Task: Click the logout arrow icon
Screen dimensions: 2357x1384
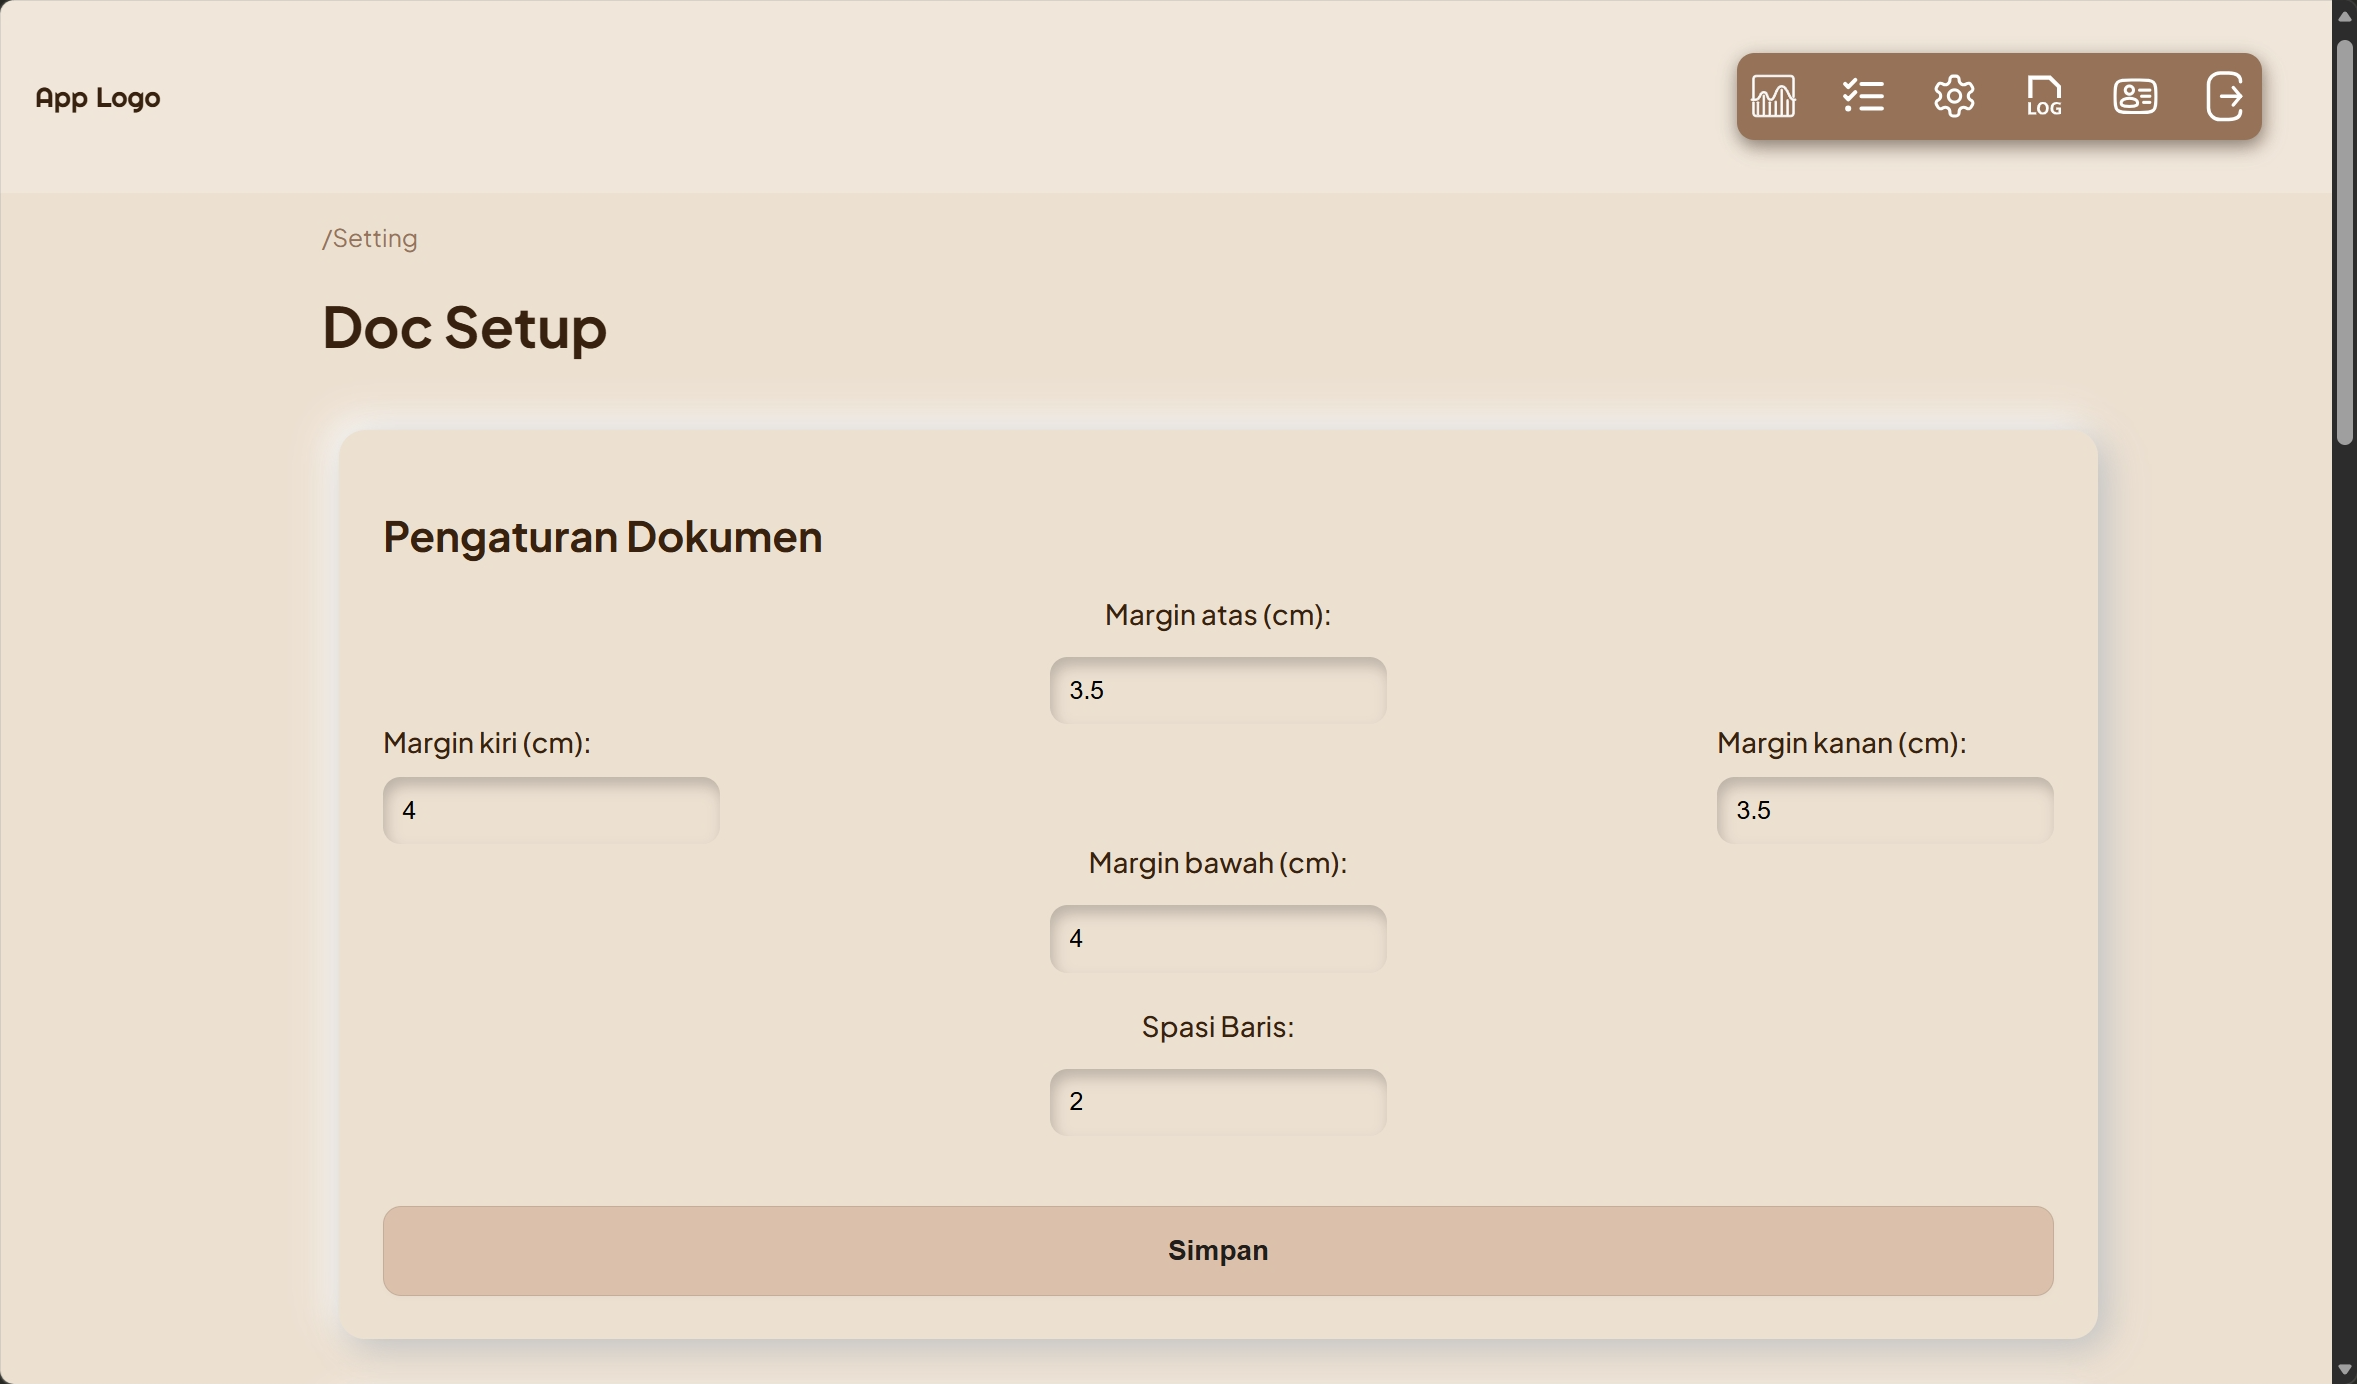Action: pos(2225,97)
